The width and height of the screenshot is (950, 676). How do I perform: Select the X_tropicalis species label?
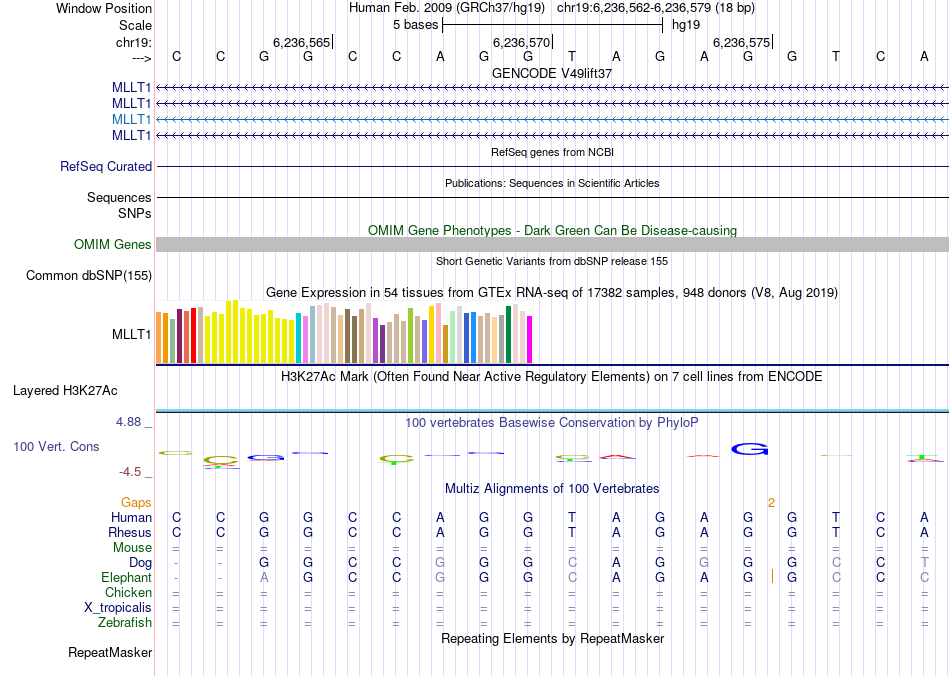tap(118, 608)
